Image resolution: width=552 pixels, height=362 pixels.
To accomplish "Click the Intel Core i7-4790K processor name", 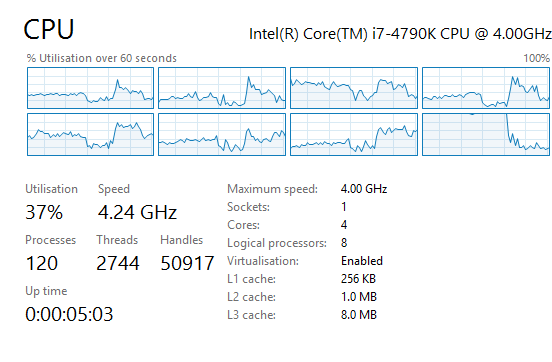I will [x=400, y=34].
